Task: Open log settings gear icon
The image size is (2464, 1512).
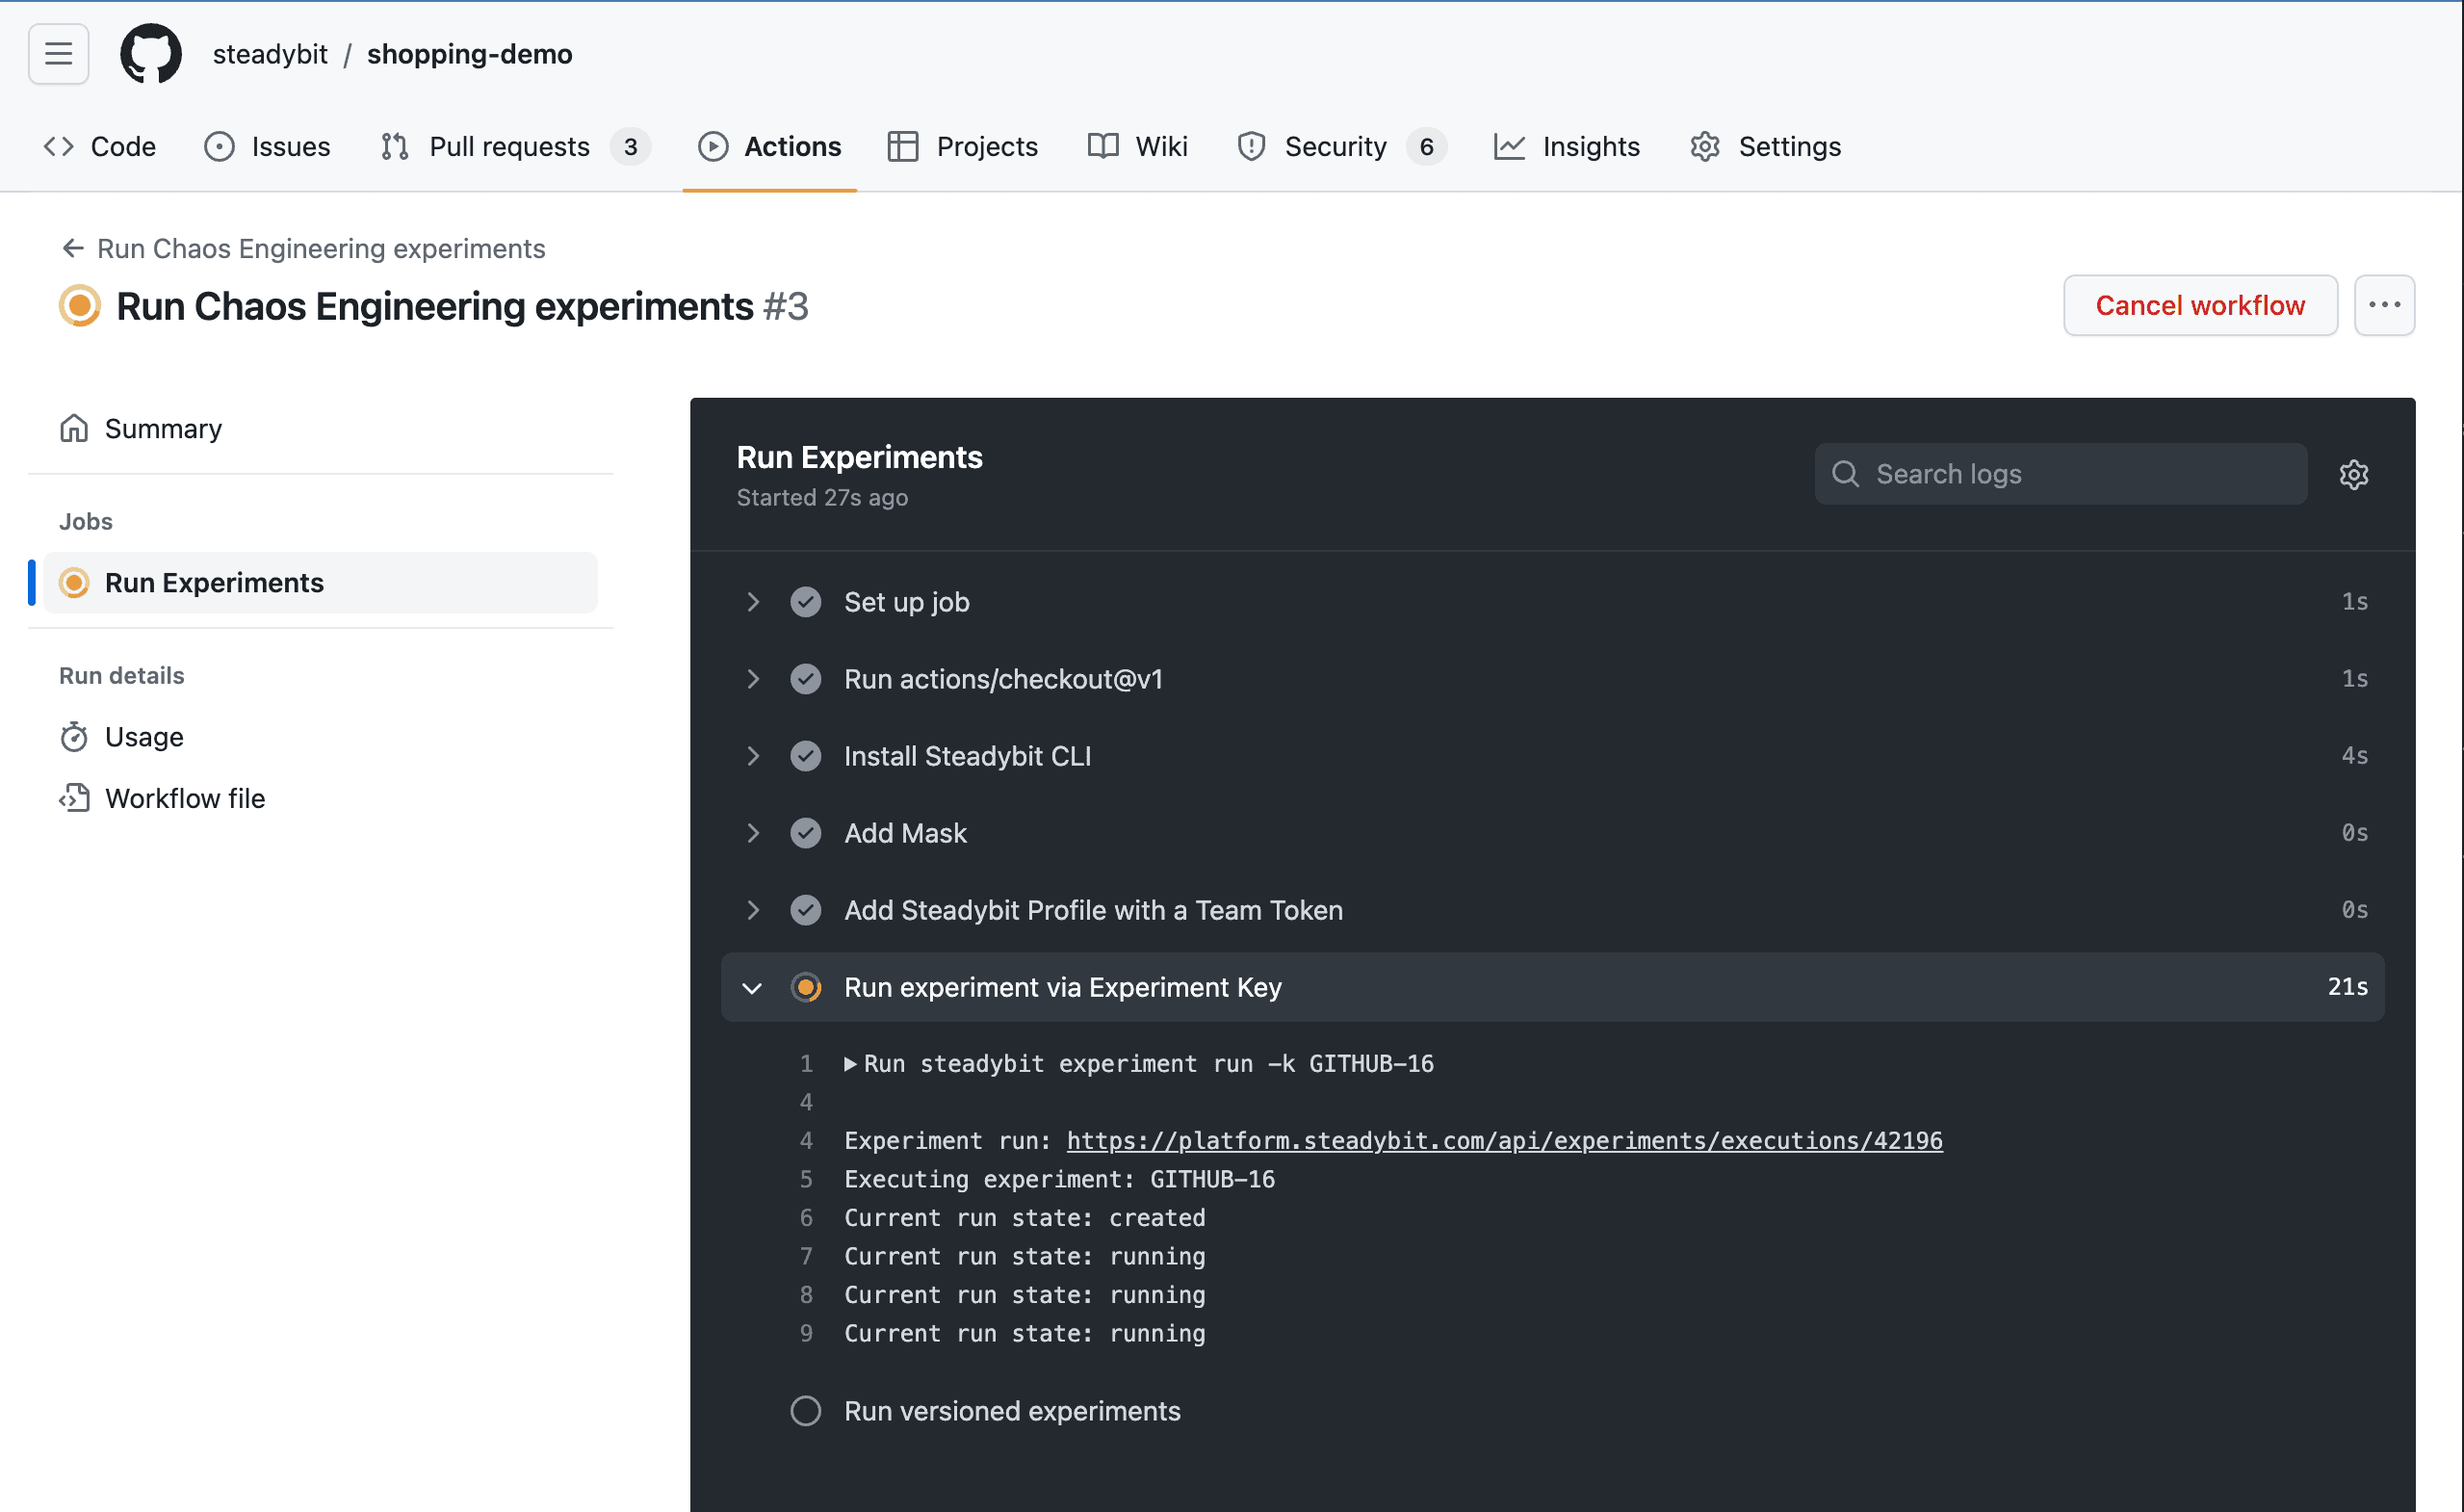Action: click(2353, 474)
